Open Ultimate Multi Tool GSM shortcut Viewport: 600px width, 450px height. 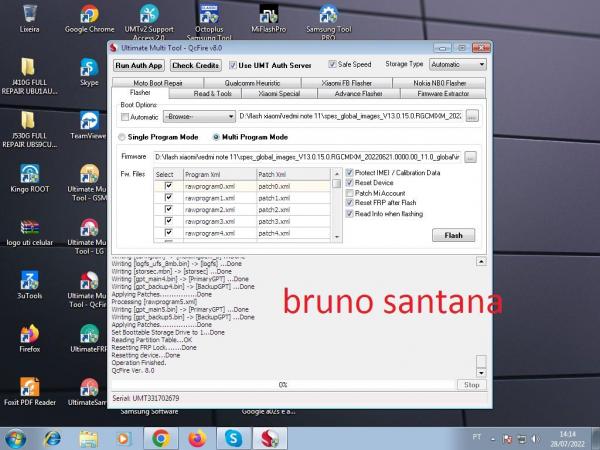[88, 182]
